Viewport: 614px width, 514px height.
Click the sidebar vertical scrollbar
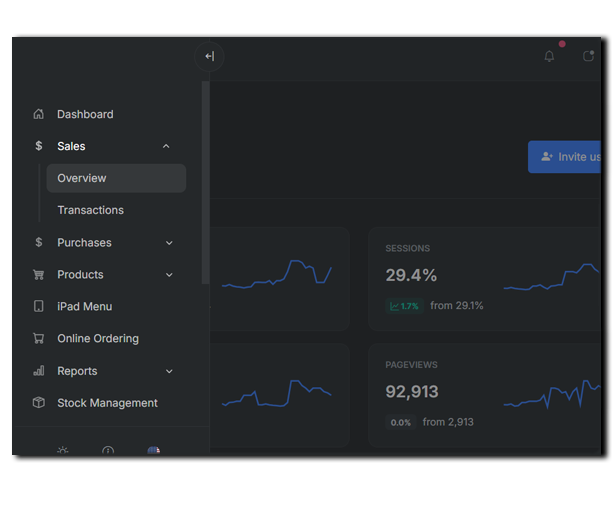pyautogui.click(x=206, y=180)
